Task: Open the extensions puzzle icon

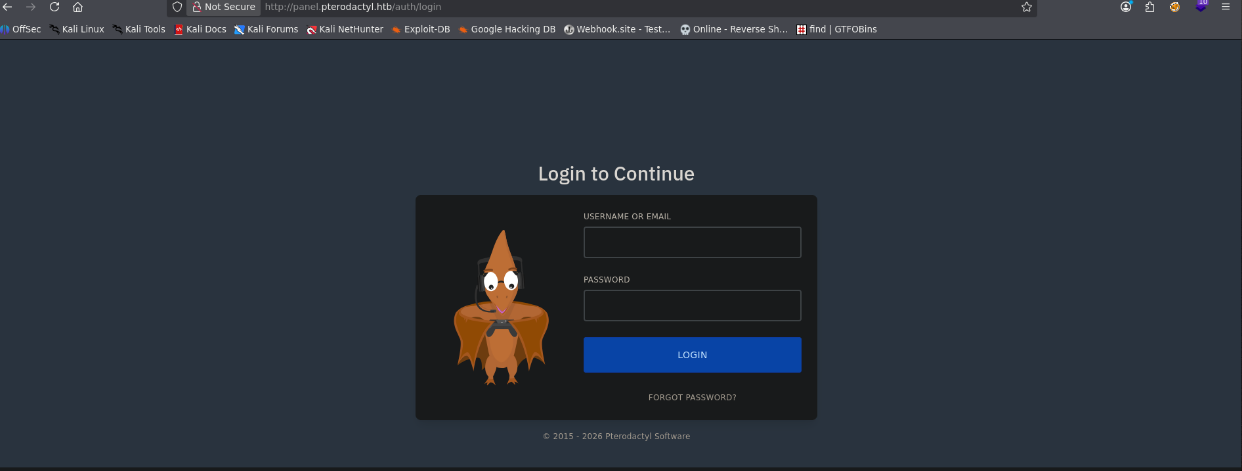Action: tap(1150, 7)
